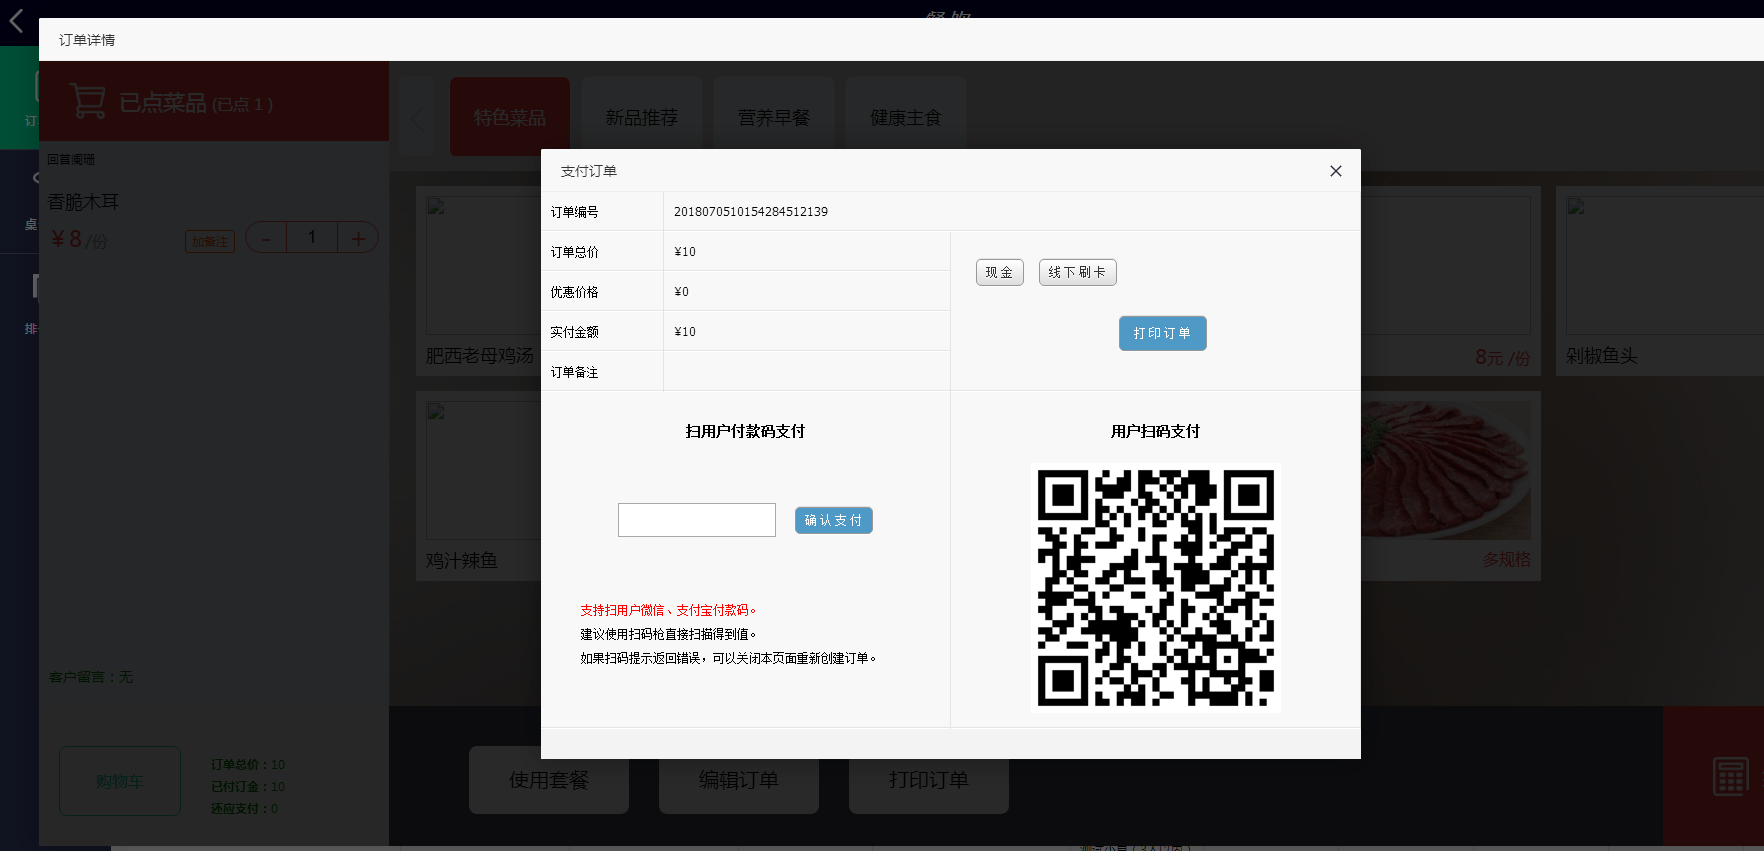This screenshot has width=1764, height=851.
Task: Click the order number 2018070510154284512139
Action: pyautogui.click(x=751, y=212)
